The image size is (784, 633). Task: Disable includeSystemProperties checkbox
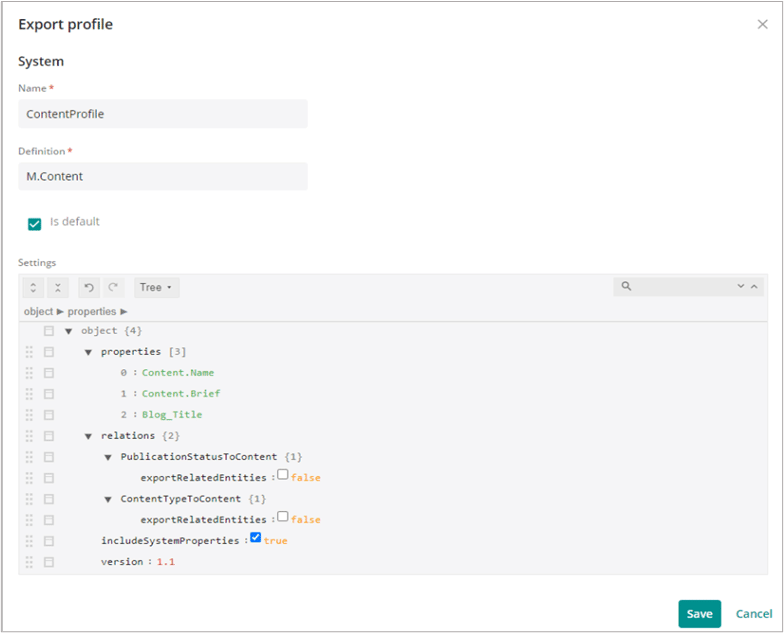tap(256, 538)
